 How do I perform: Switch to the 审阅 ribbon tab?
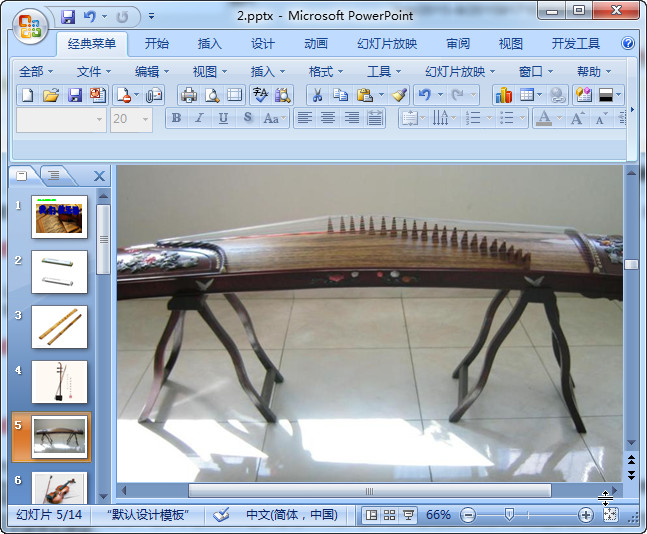tap(458, 43)
